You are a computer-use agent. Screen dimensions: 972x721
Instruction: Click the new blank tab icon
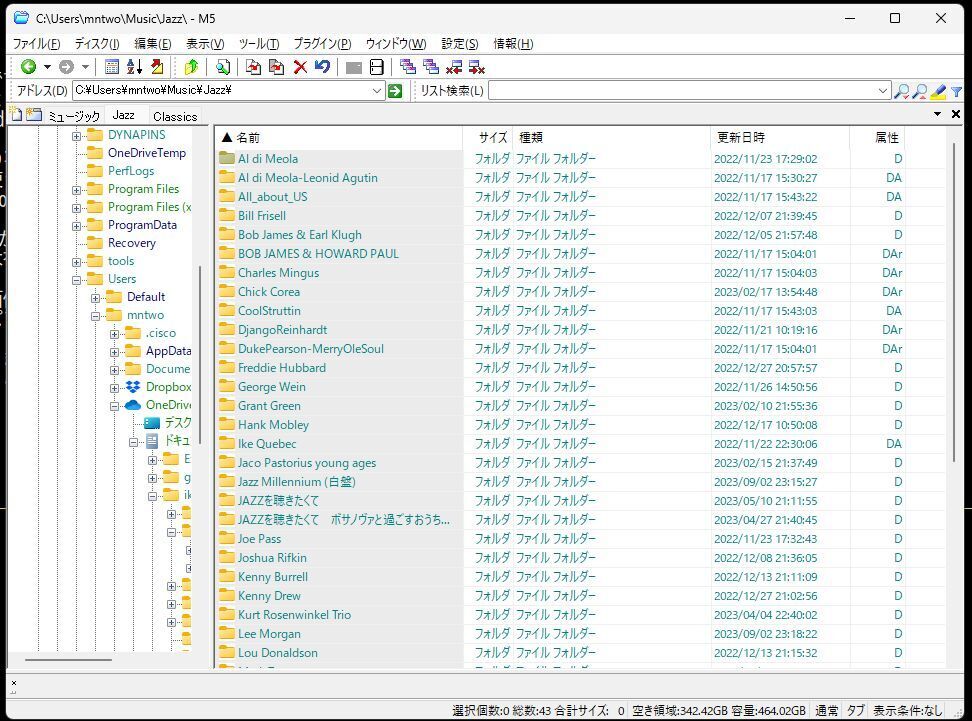(15, 115)
